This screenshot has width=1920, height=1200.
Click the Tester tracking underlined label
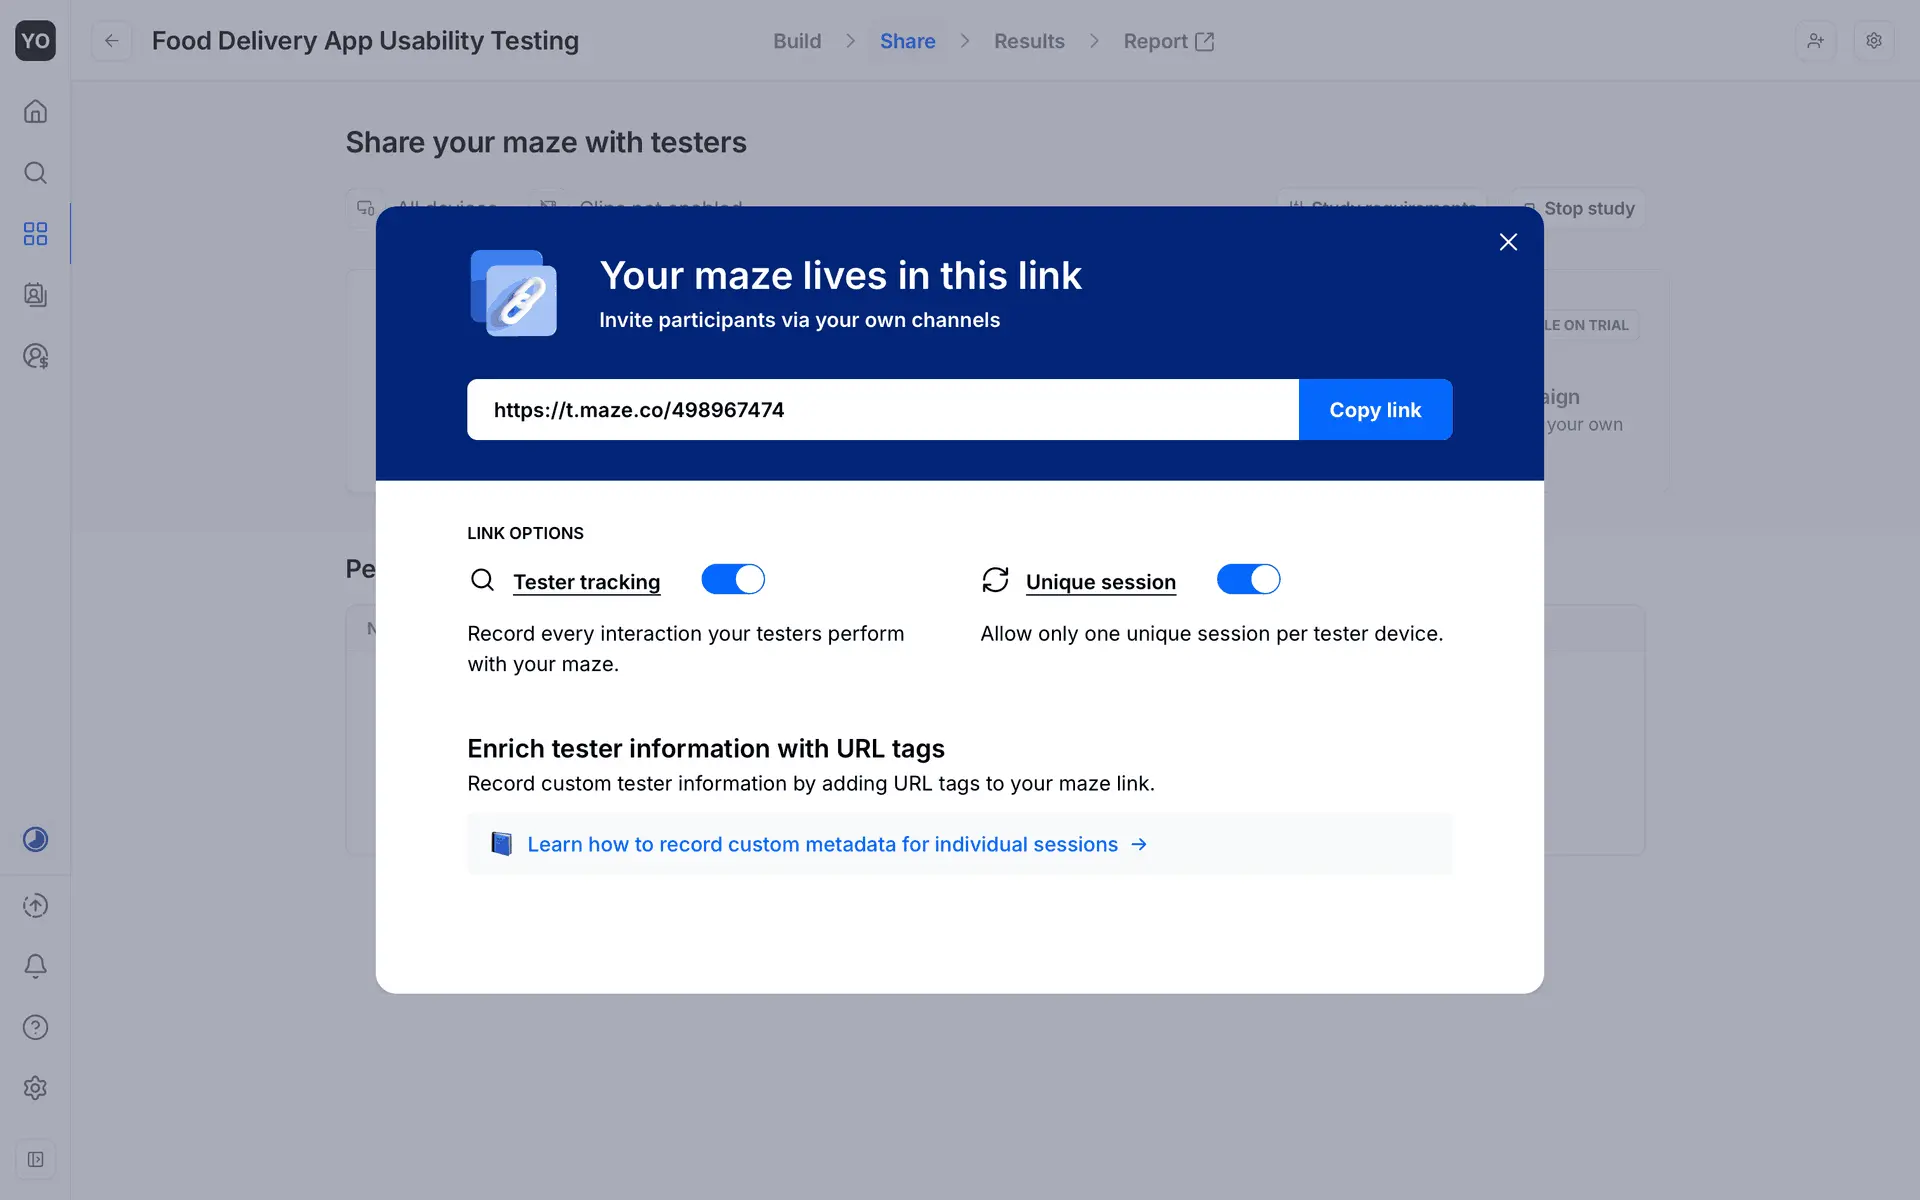[586, 582]
